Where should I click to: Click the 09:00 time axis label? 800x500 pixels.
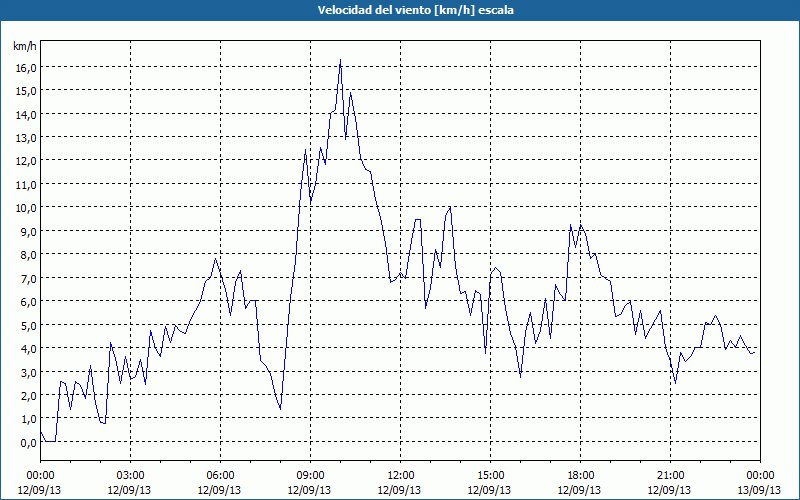[x=310, y=476]
